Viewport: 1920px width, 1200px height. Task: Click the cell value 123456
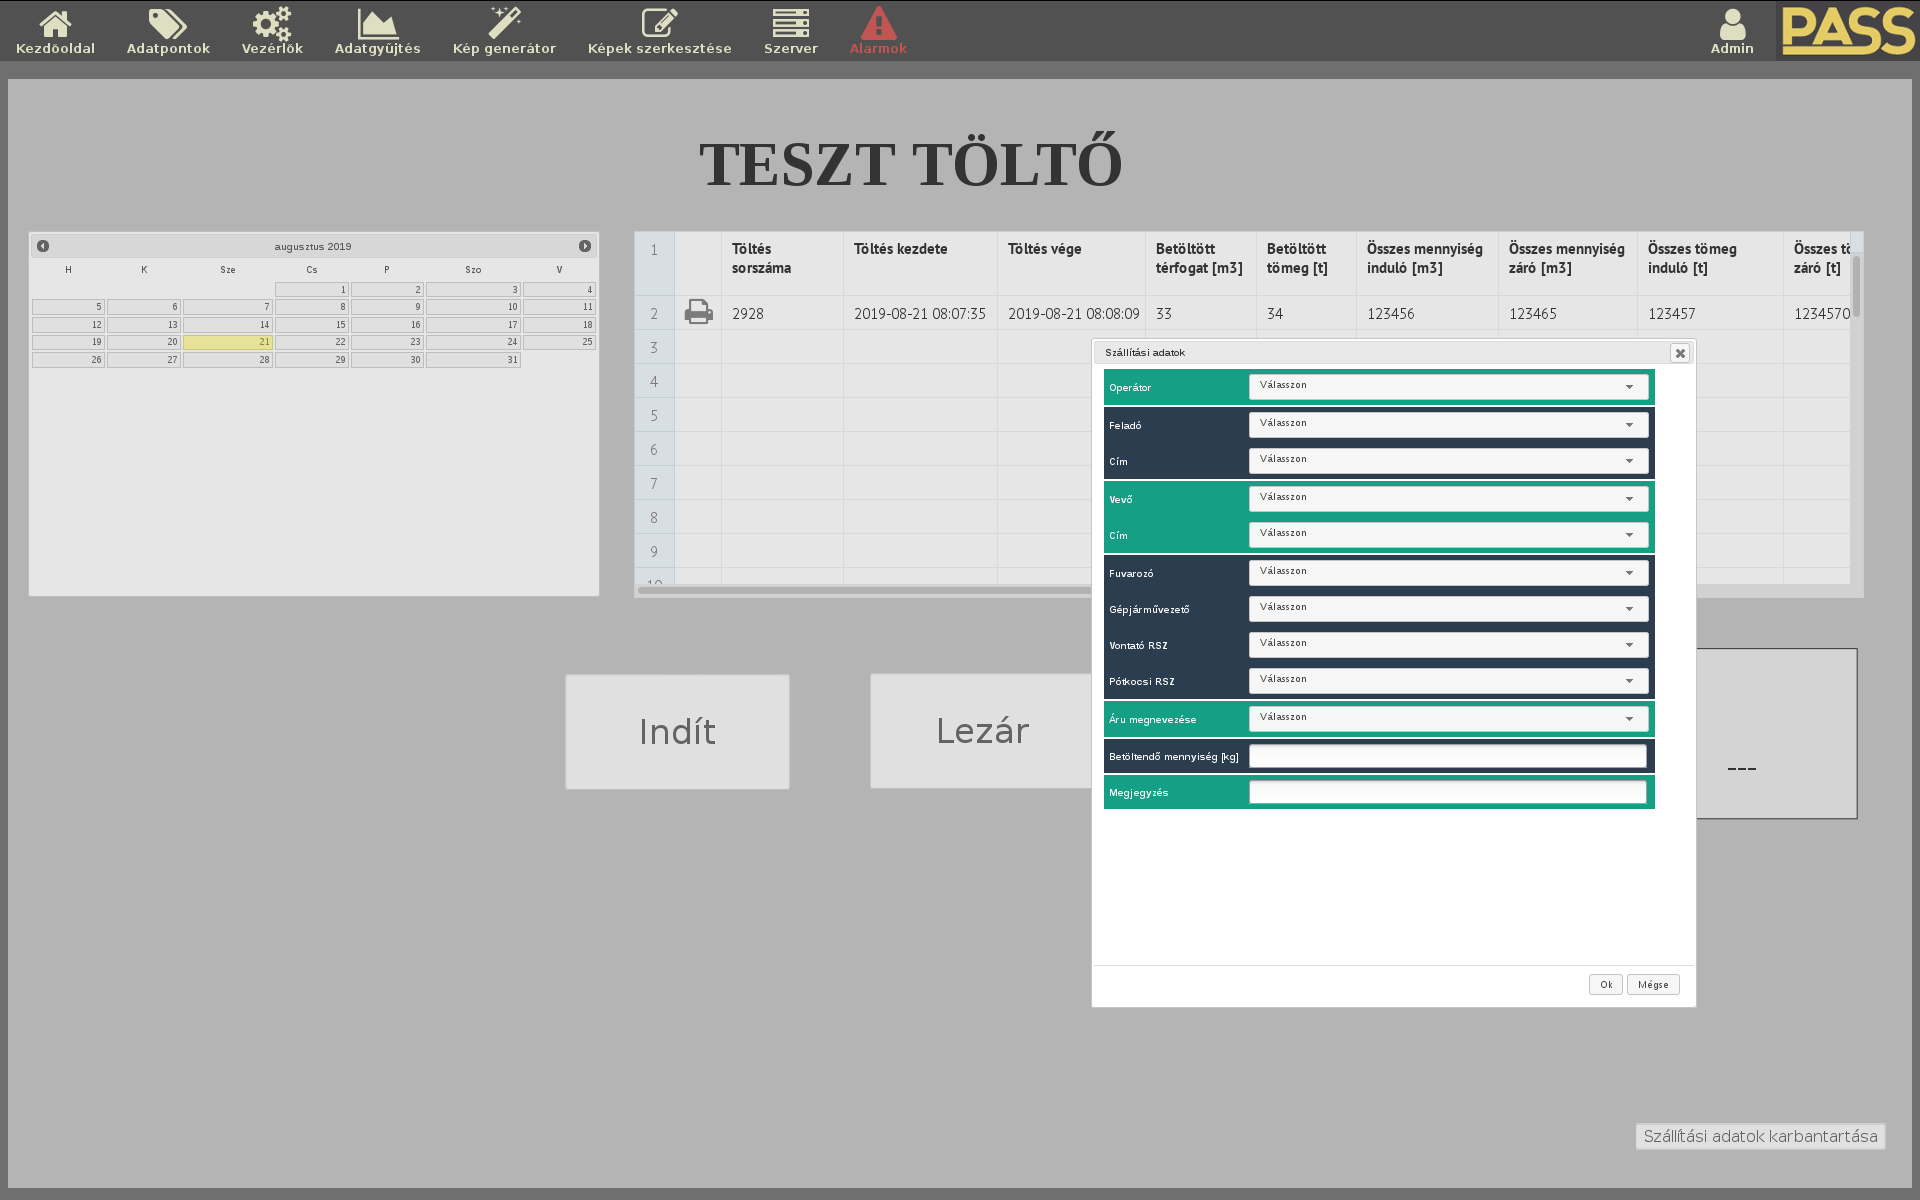pos(1427,314)
